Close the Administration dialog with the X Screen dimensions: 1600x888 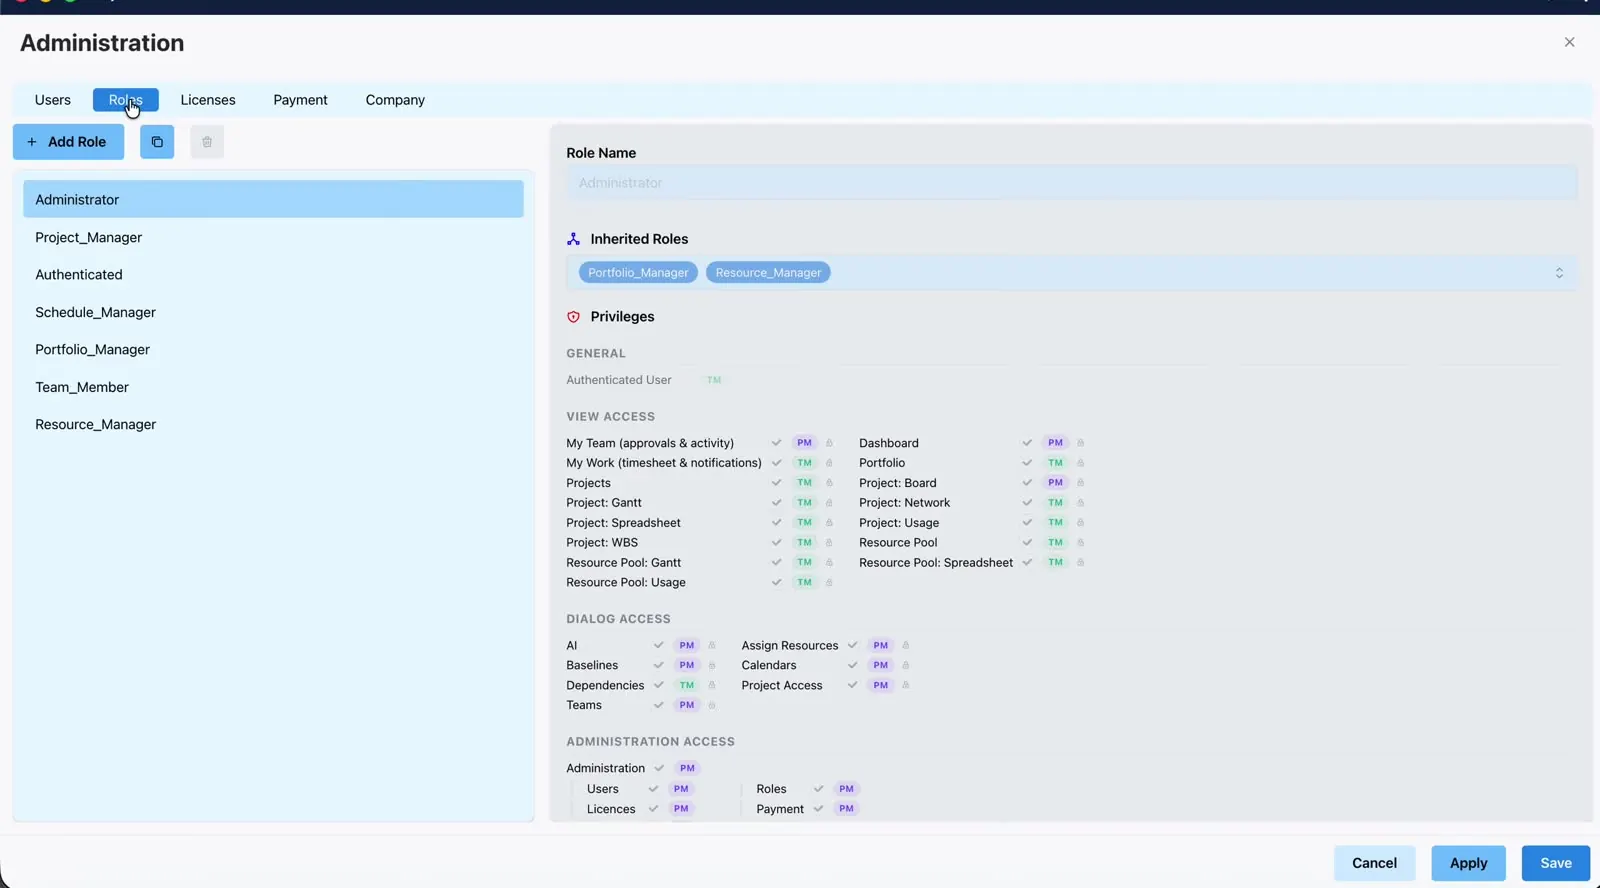point(1569,42)
